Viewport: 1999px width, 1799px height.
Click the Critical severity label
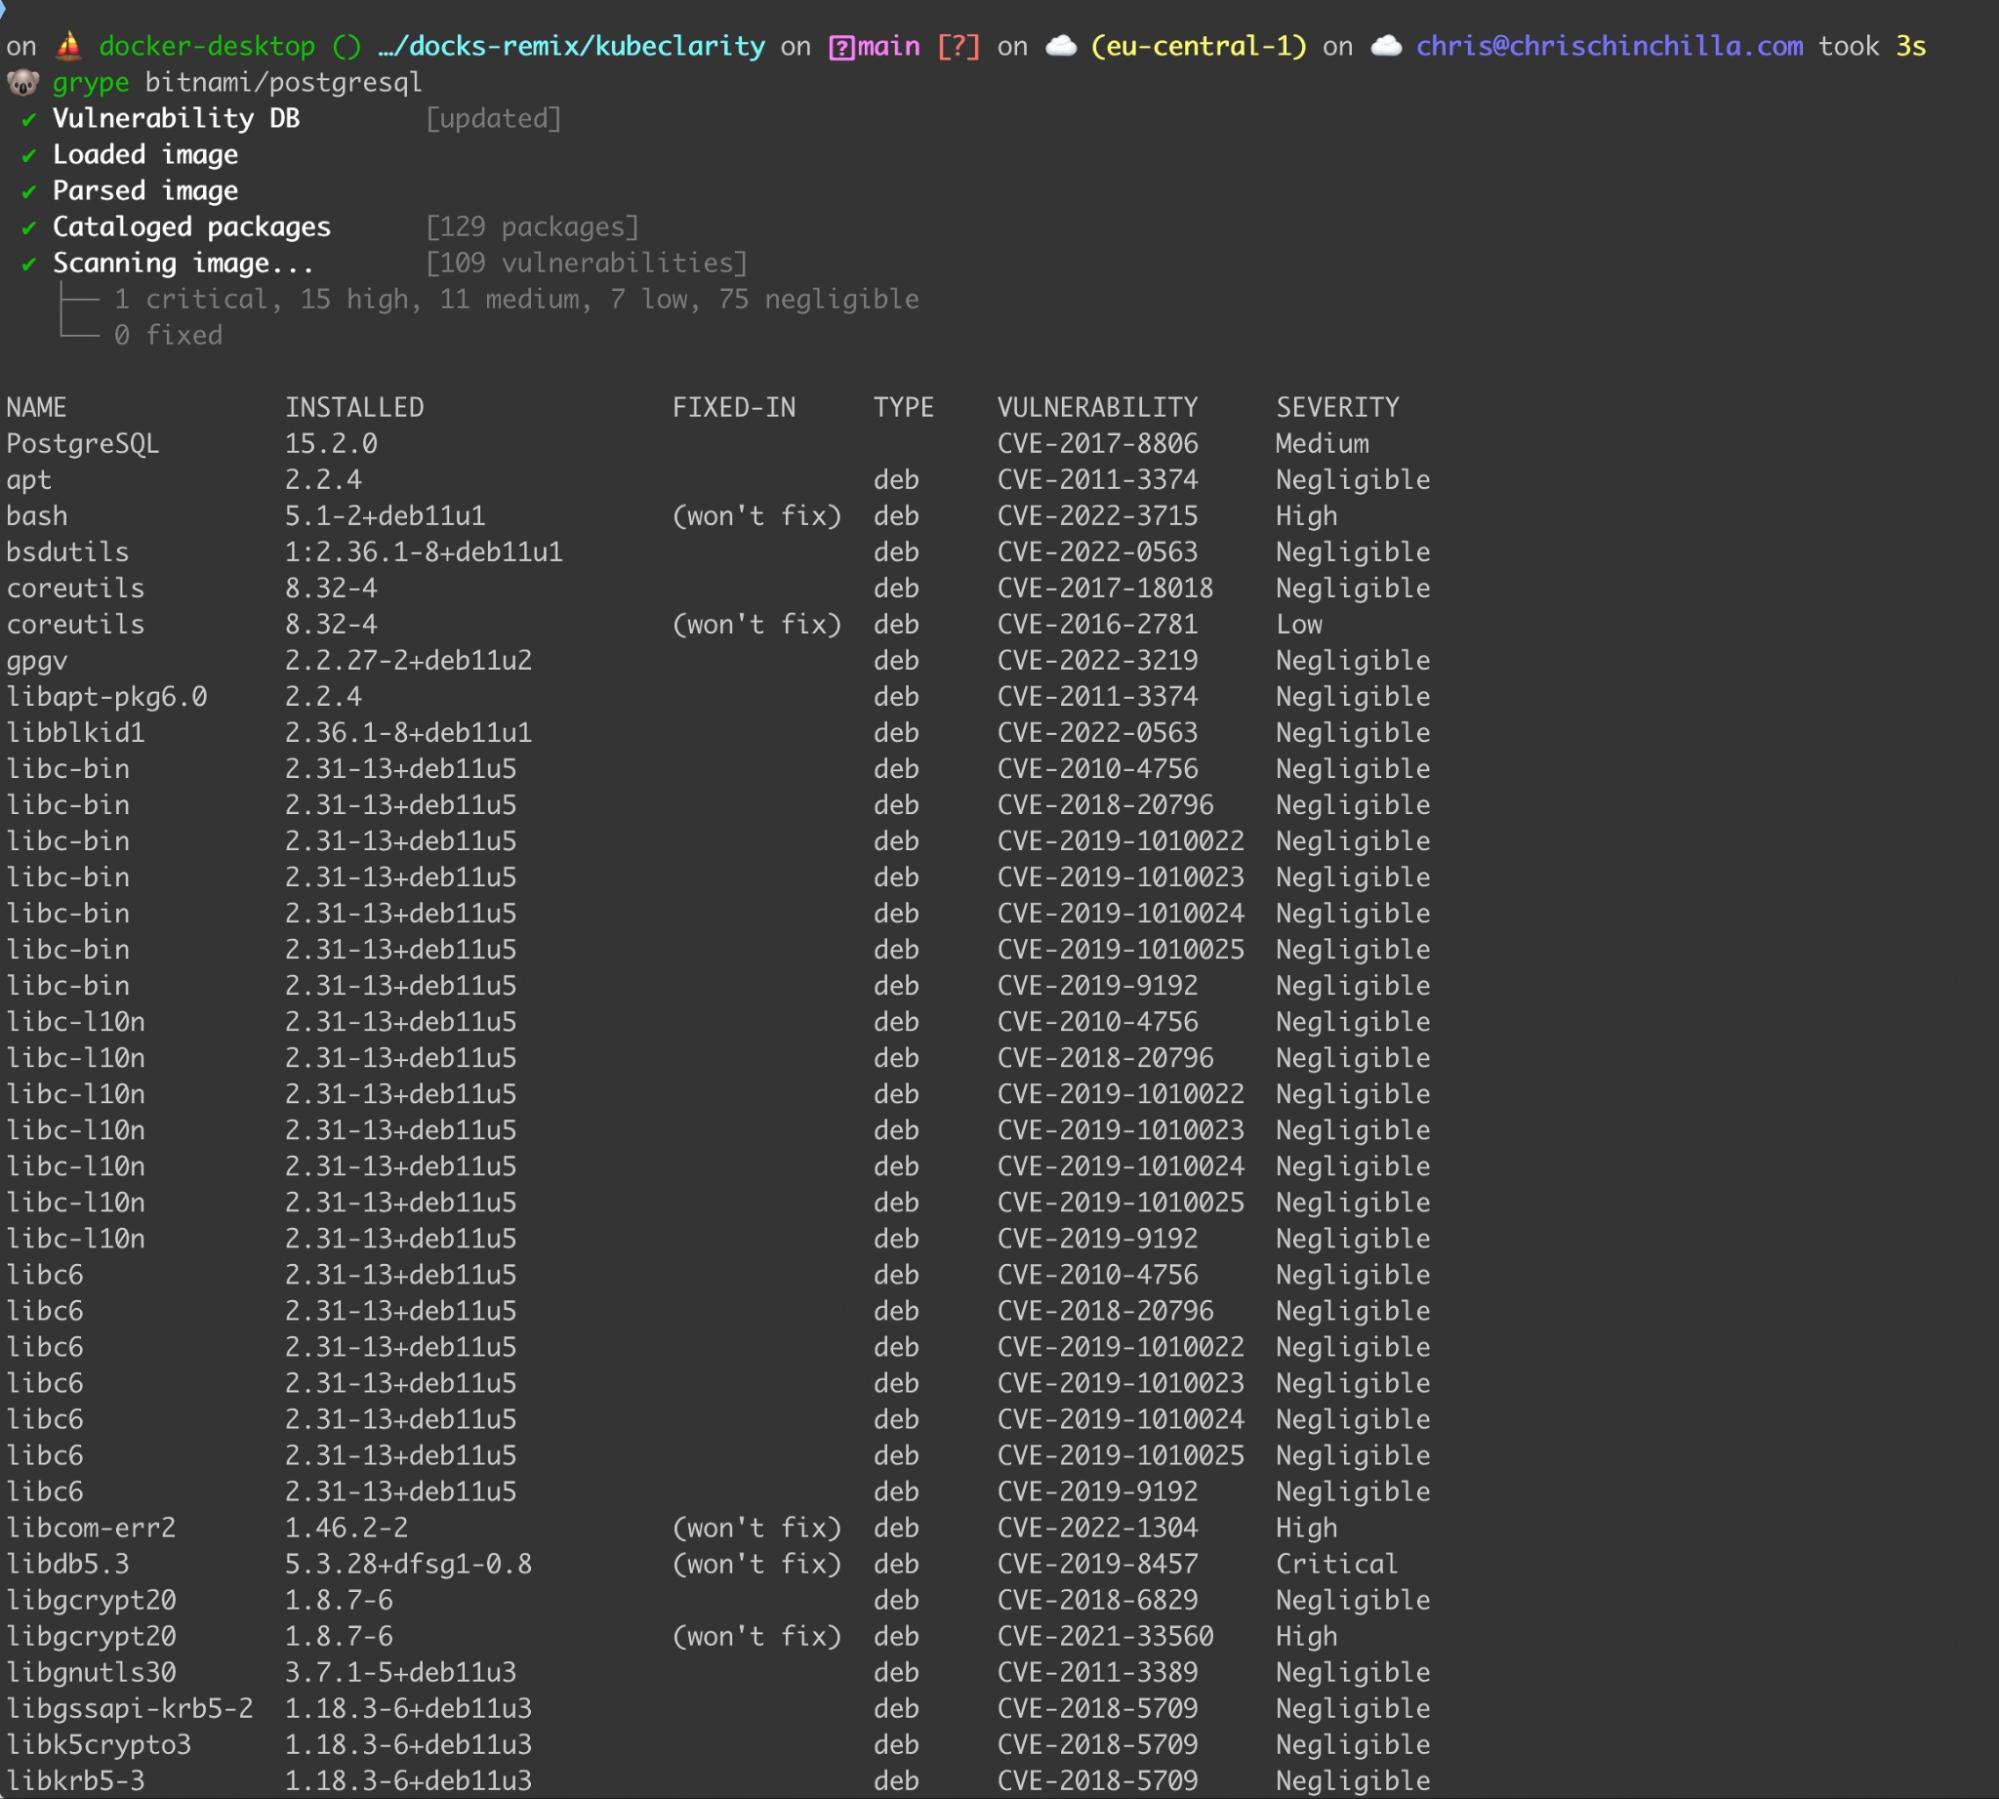[x=1336, y=1563]
